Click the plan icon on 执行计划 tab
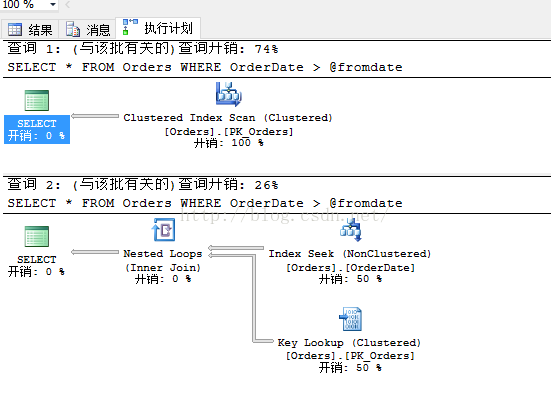Viewport: 551px width, 409px height. (130, 27)
